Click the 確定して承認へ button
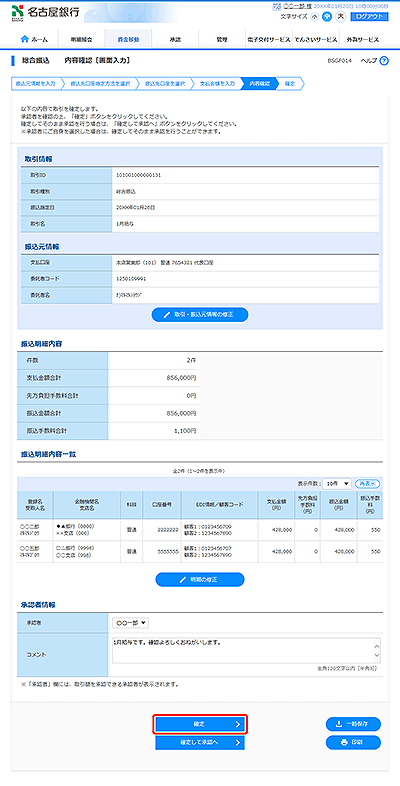400x786 pixels. 199,743
